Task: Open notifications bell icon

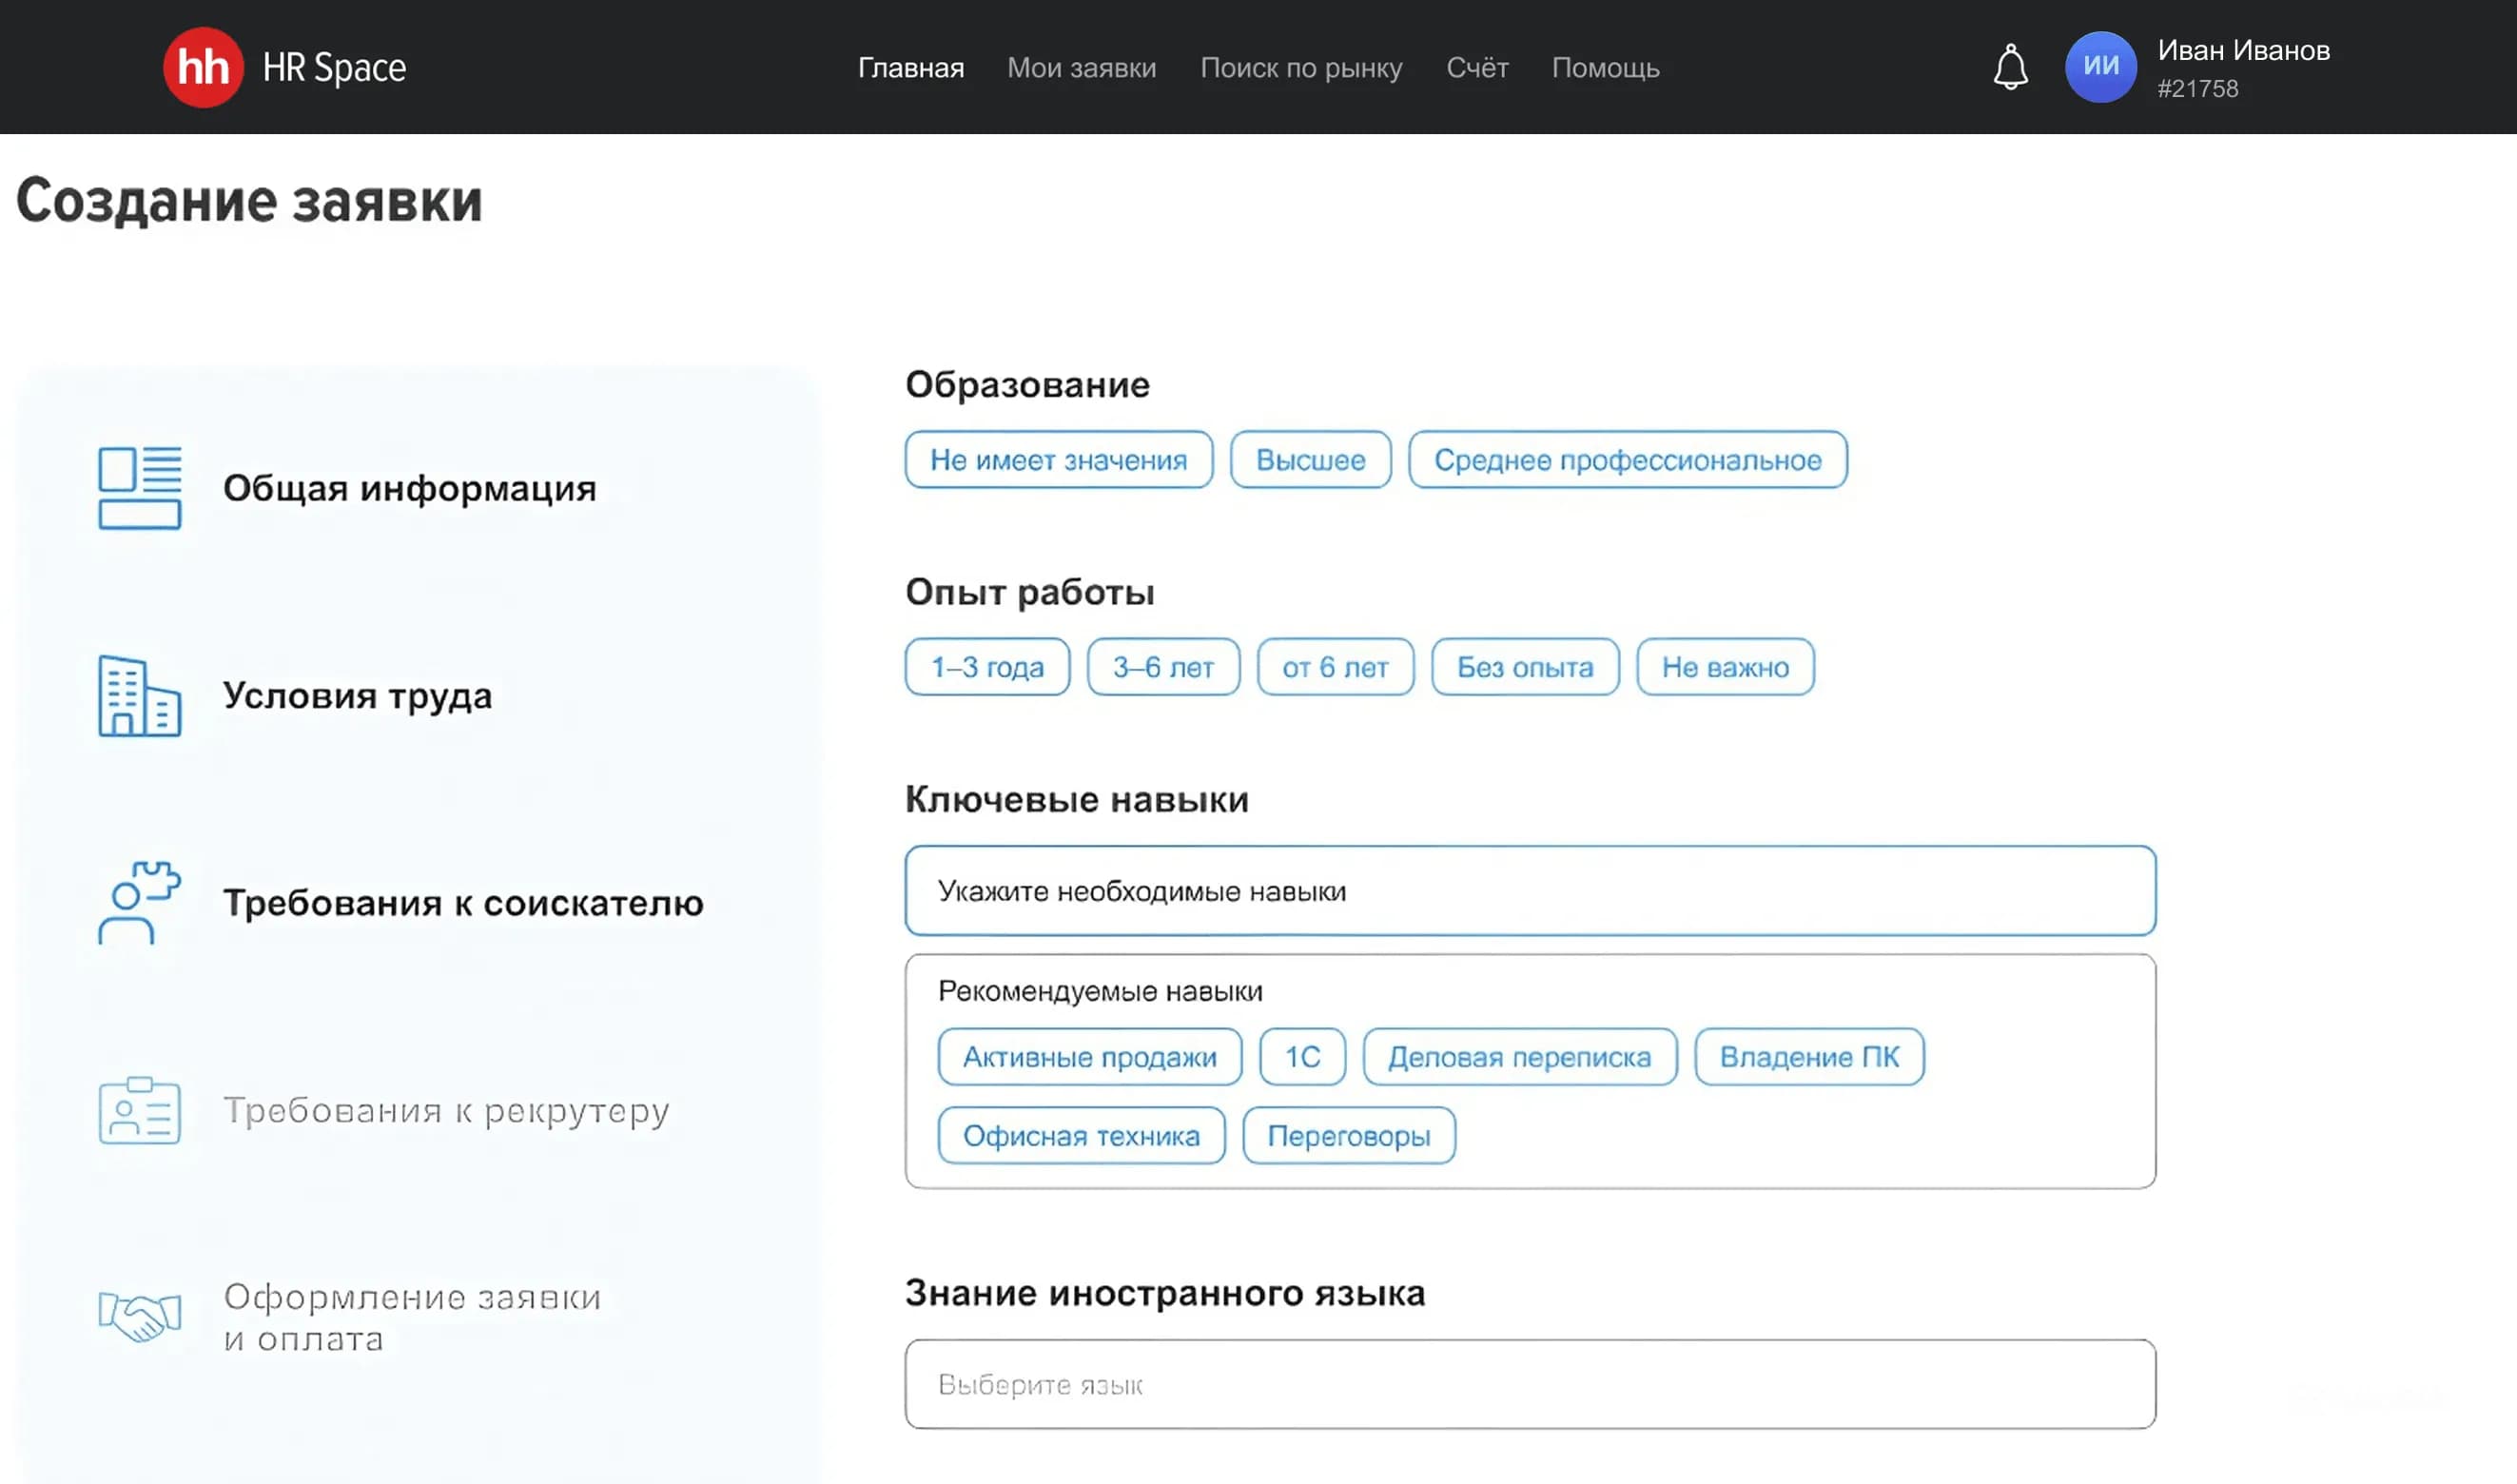Action: tap(2010, 67)
